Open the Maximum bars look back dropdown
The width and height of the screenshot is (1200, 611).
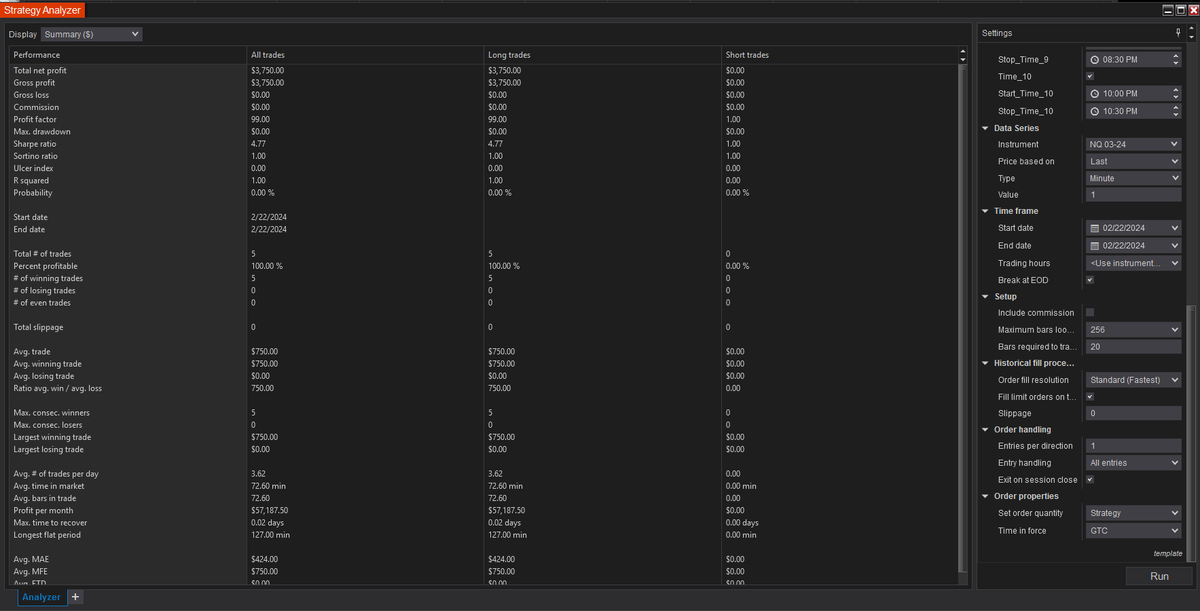tap(1134, 330)
